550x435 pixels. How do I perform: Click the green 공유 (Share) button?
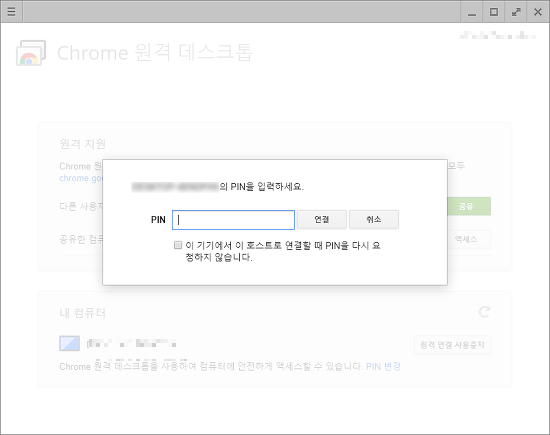pyautogui.click(x=469, y=206)
